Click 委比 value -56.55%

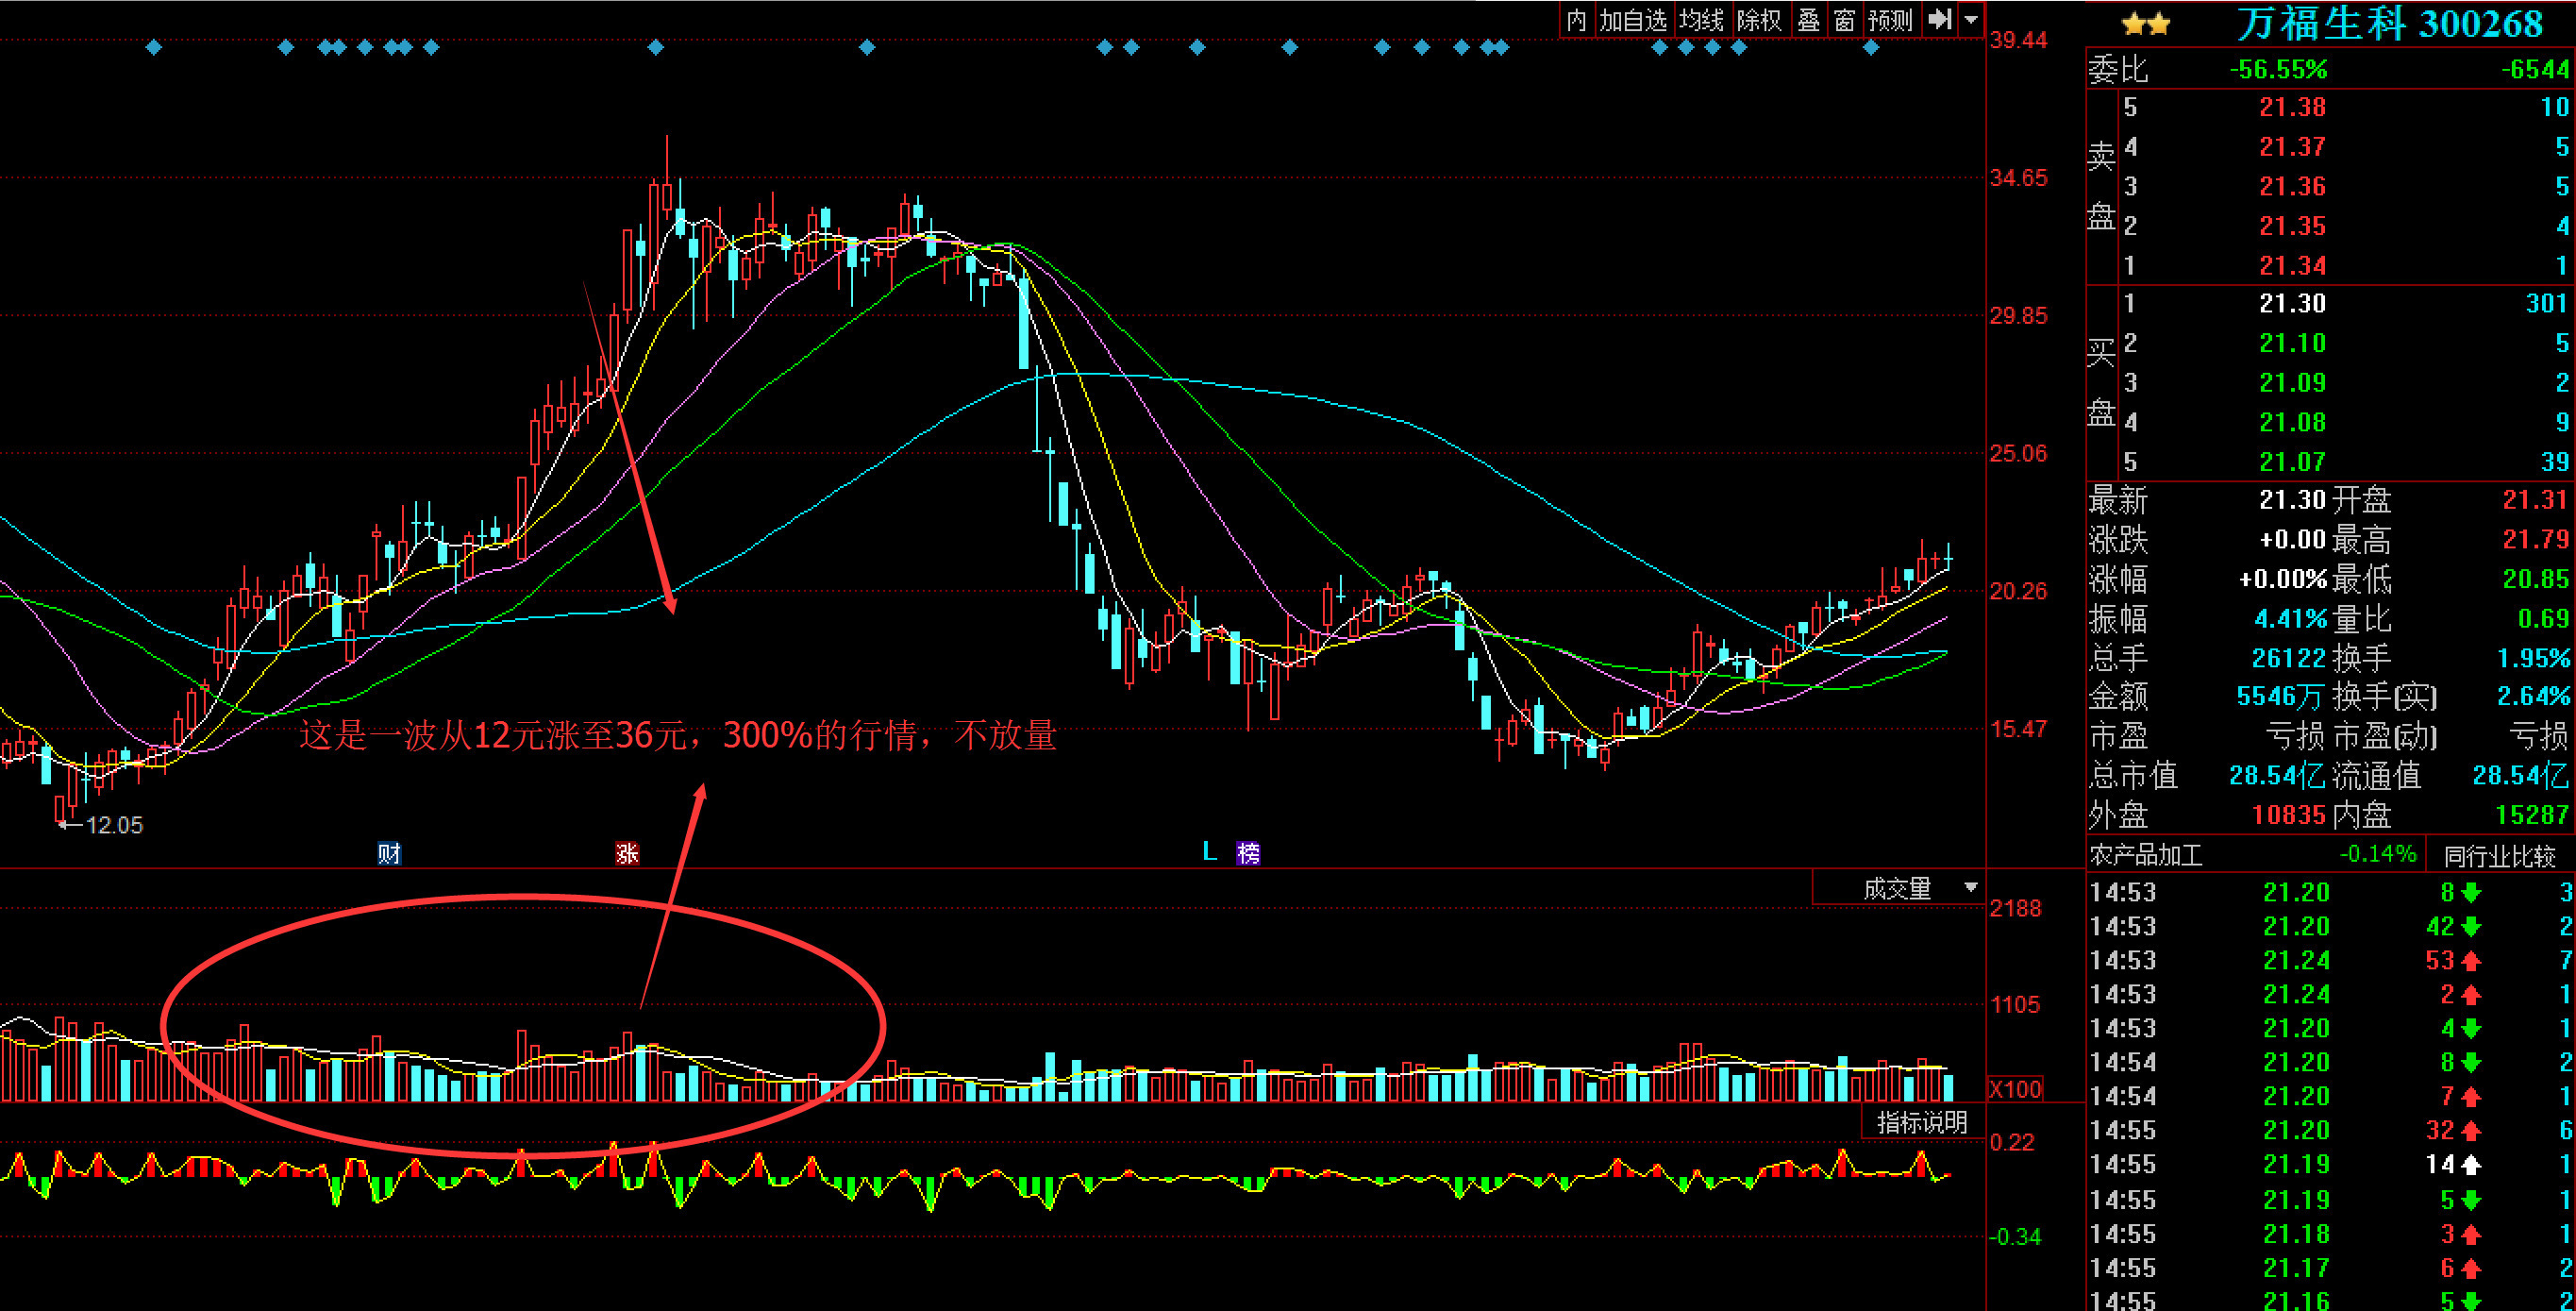(2278, 69)
